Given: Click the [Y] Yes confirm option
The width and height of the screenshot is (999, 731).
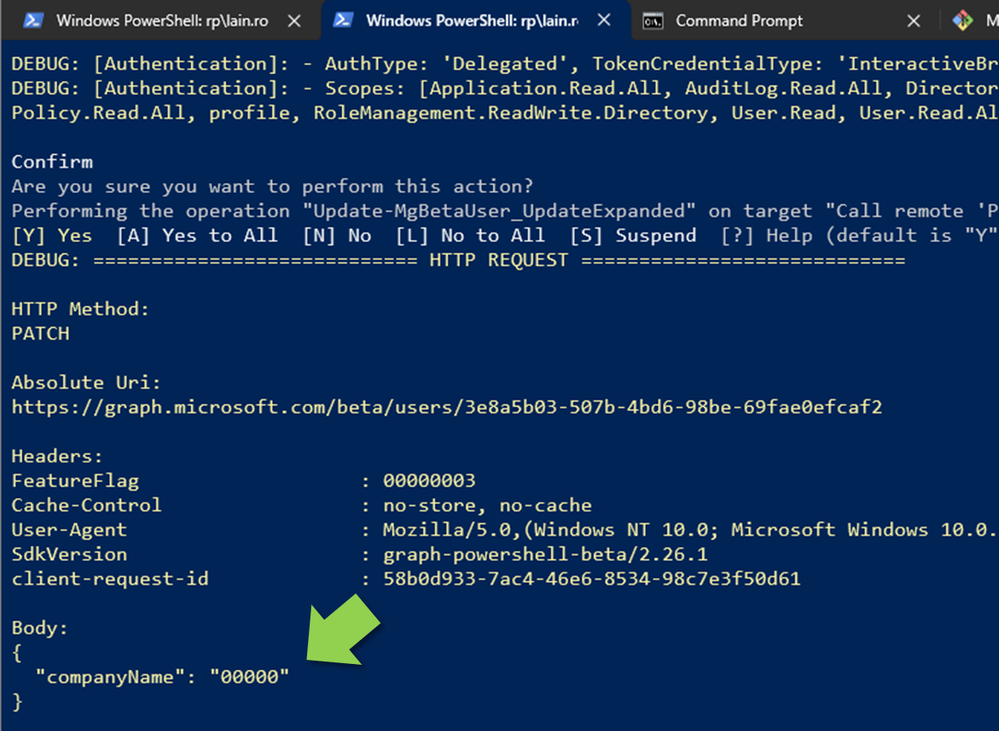Looking at the screenshot, I should coord(52,235).
